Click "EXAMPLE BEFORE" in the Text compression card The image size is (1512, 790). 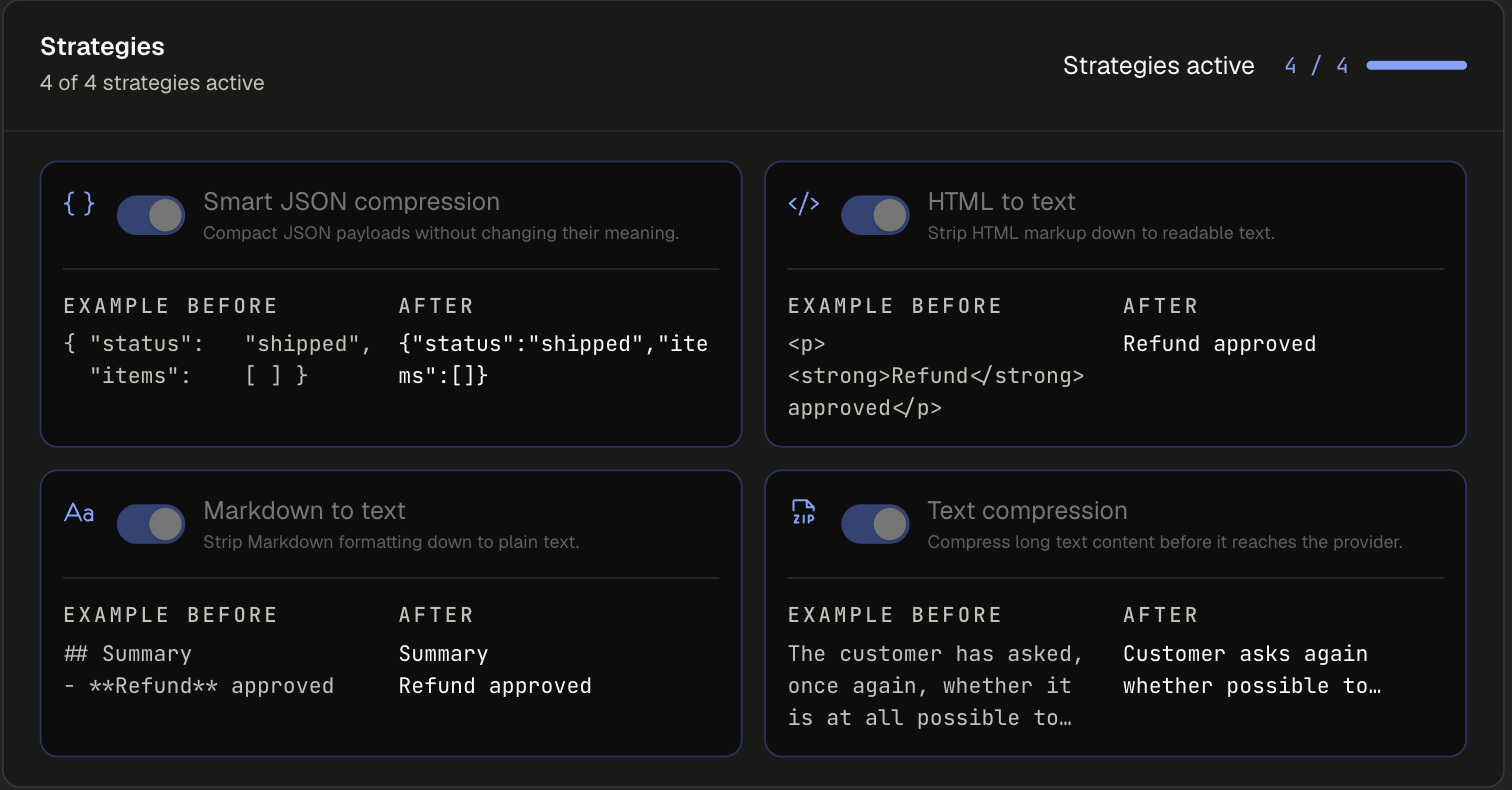click(x=894, y=615)
